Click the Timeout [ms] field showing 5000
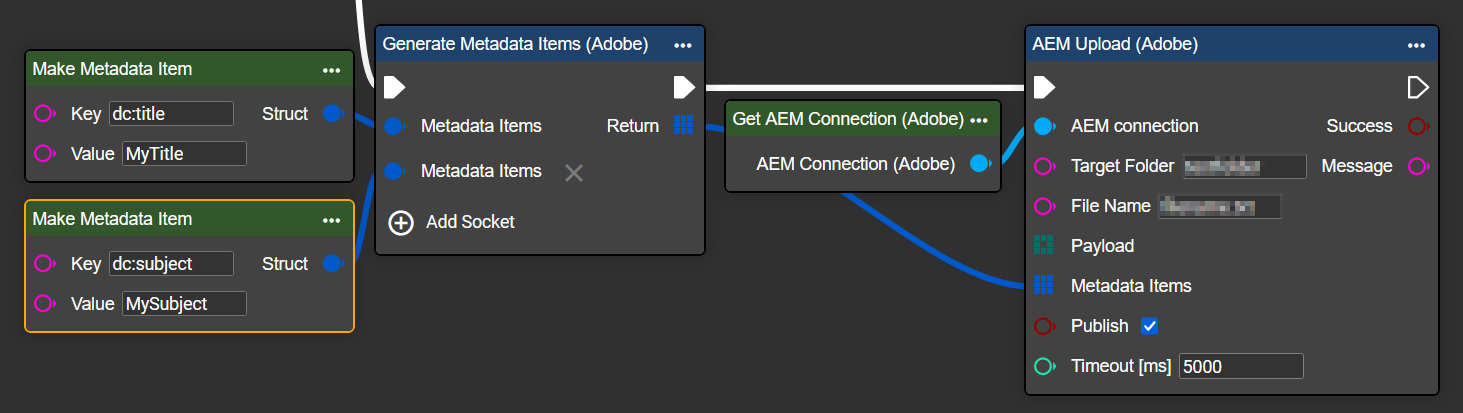 (1241, 366)
